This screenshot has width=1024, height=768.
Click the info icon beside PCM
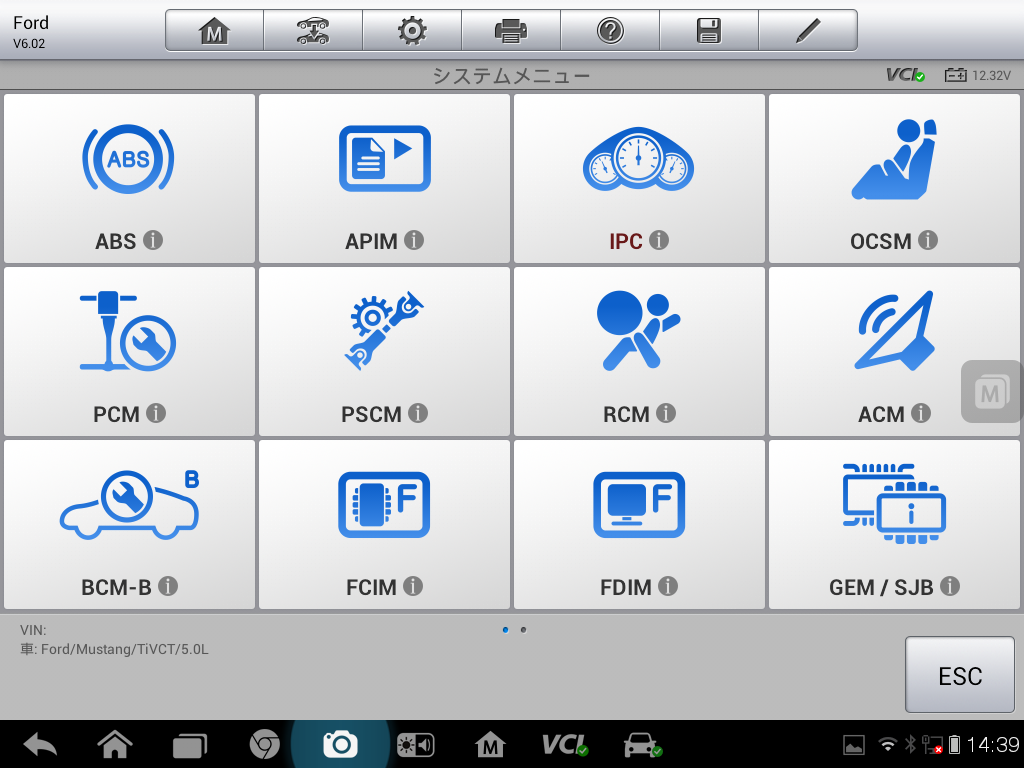pos(155,413)
